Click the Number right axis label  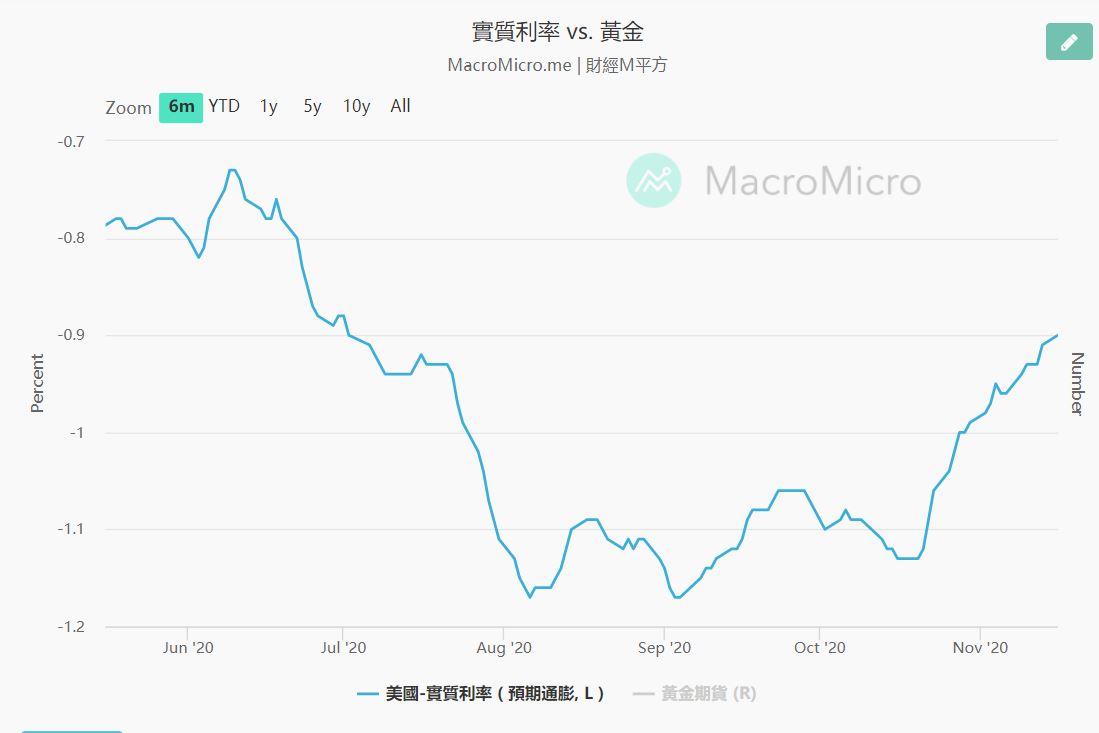(x=1077, y=383)
